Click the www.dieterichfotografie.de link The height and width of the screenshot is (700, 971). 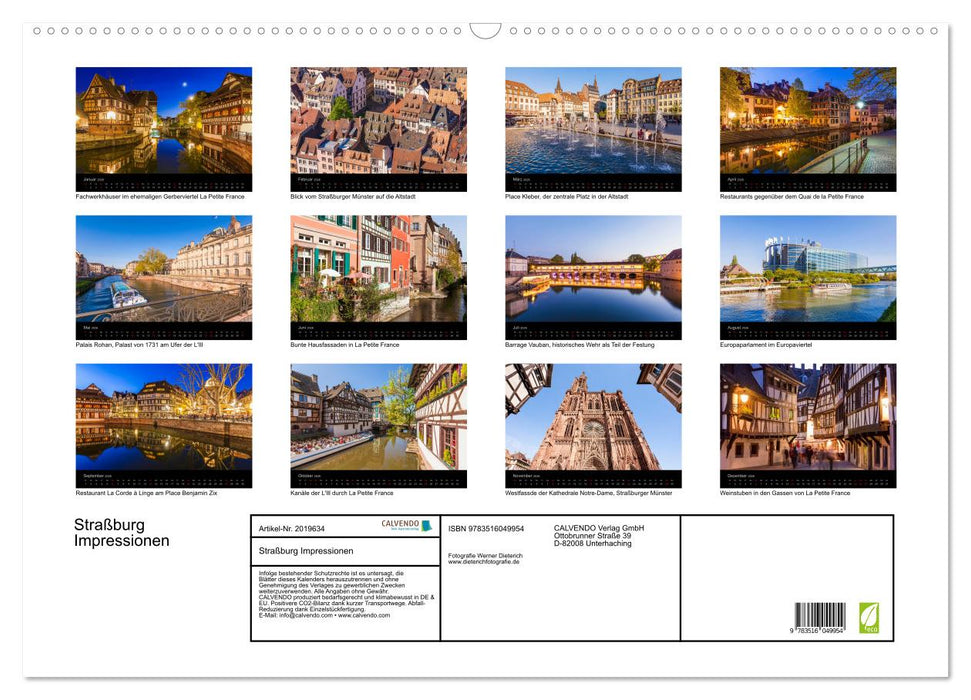(482, 561)
